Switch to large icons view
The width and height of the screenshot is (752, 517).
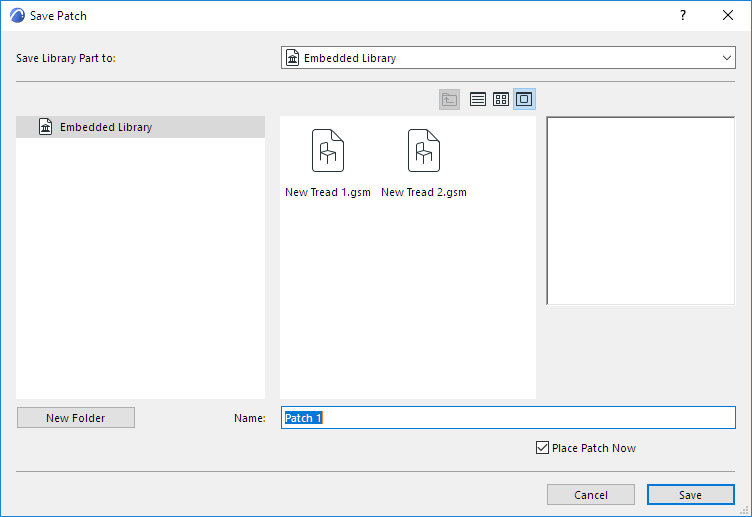coord(524,99)
